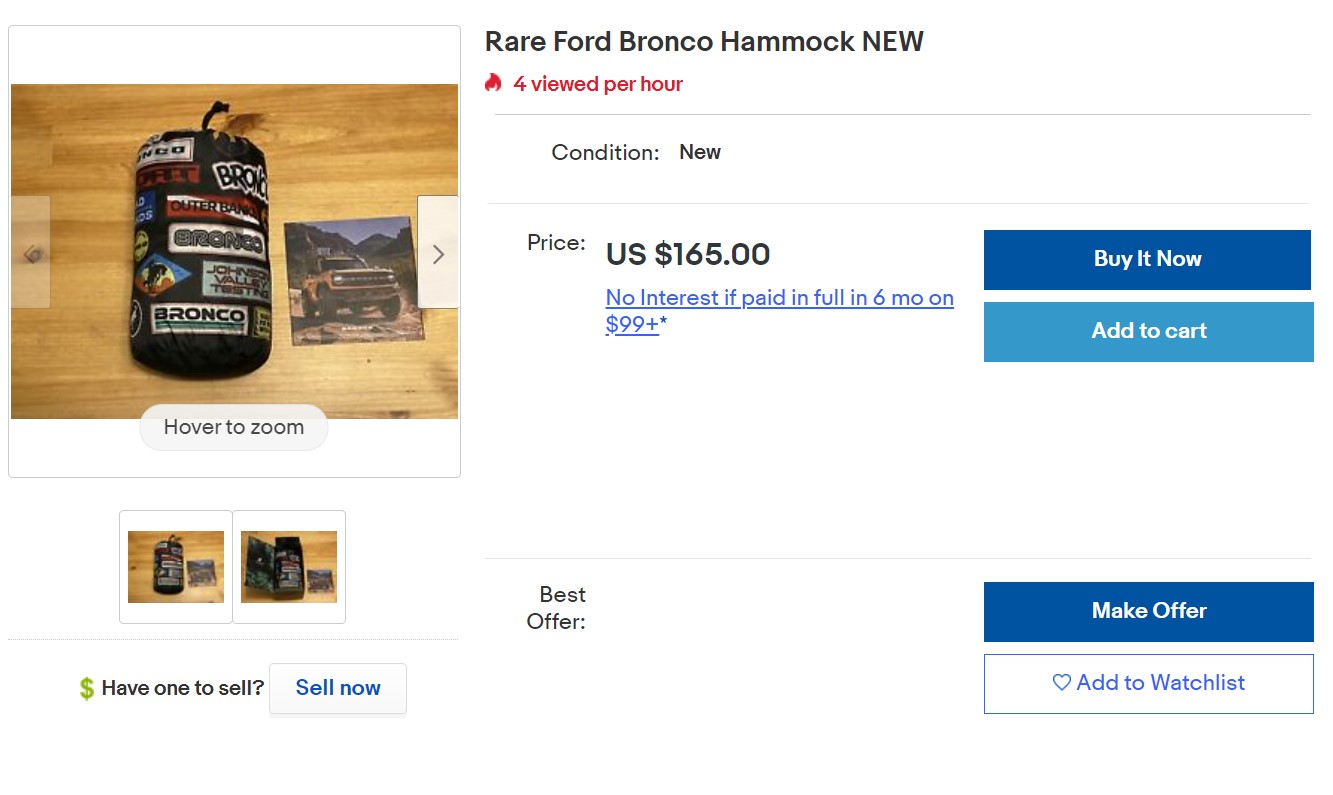
Task: Click the Sell now button
Action: pyautogui.click(x=338, y=688)
